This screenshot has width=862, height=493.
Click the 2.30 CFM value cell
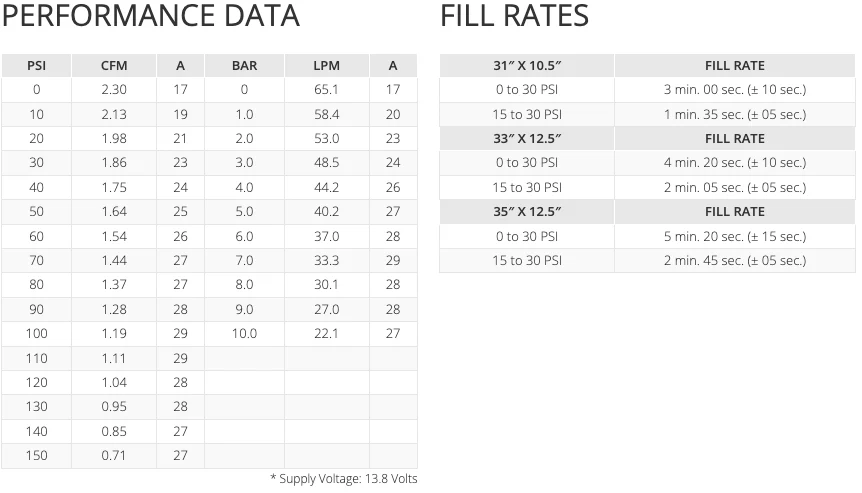click(114, 90)
